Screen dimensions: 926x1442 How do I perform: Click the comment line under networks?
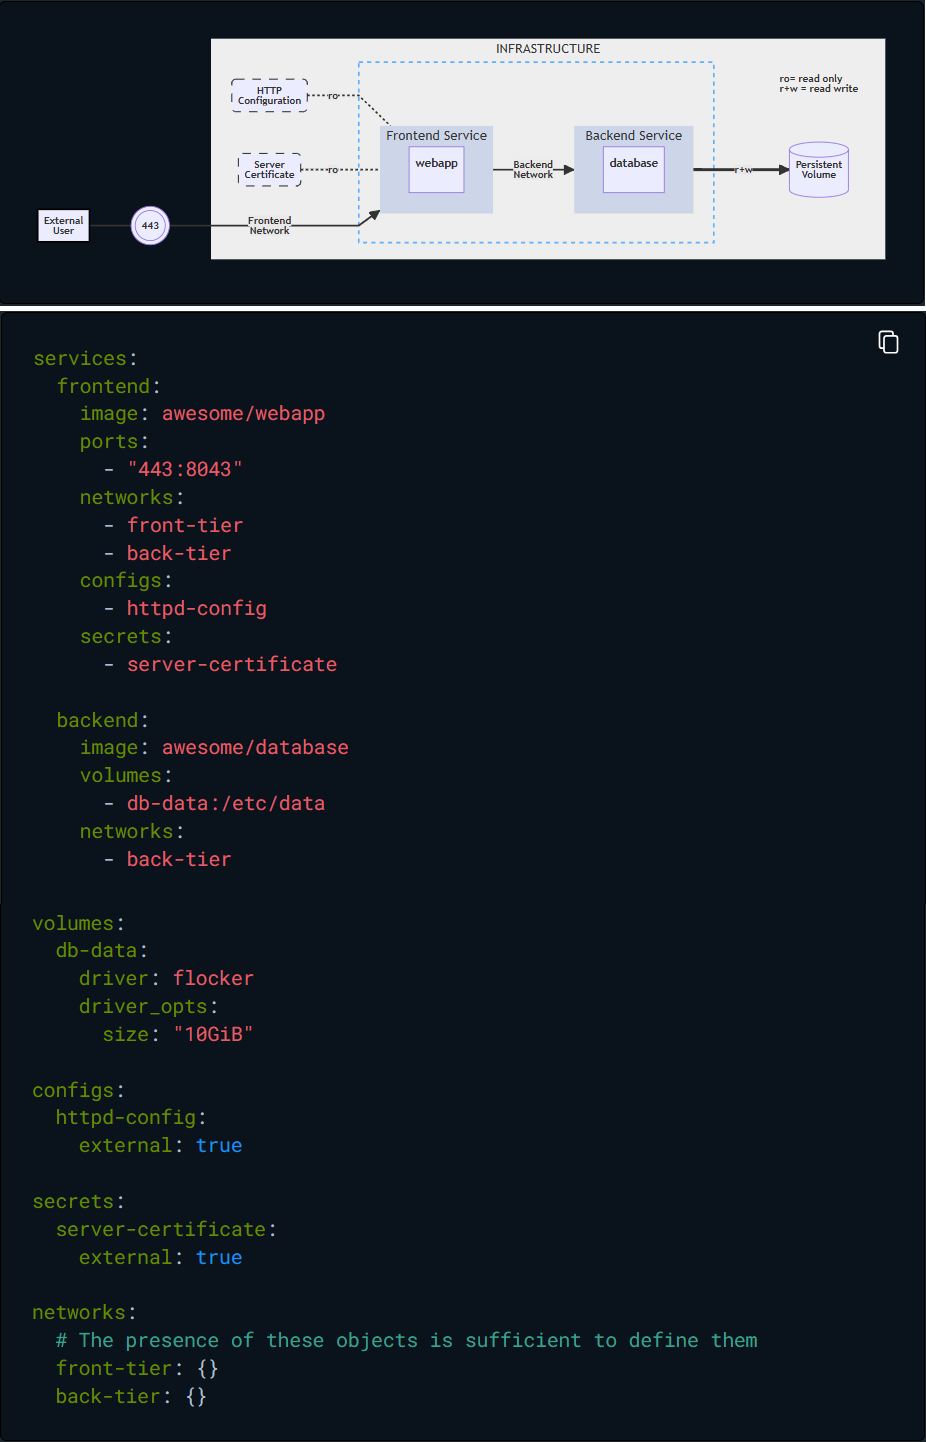pyautogui.click(x=406, y=1341)
